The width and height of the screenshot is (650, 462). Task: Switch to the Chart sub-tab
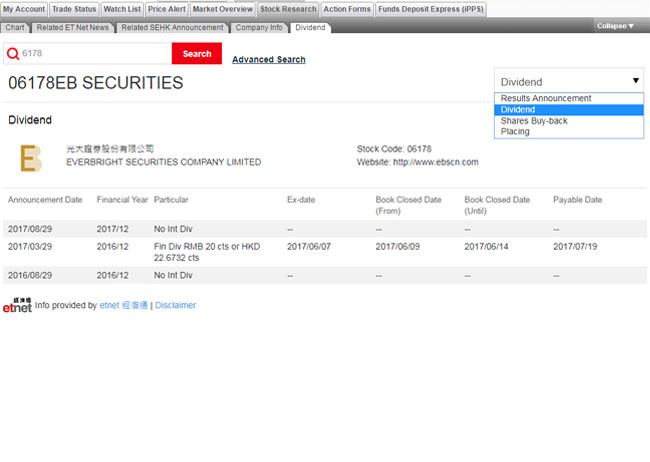point(15,28)
